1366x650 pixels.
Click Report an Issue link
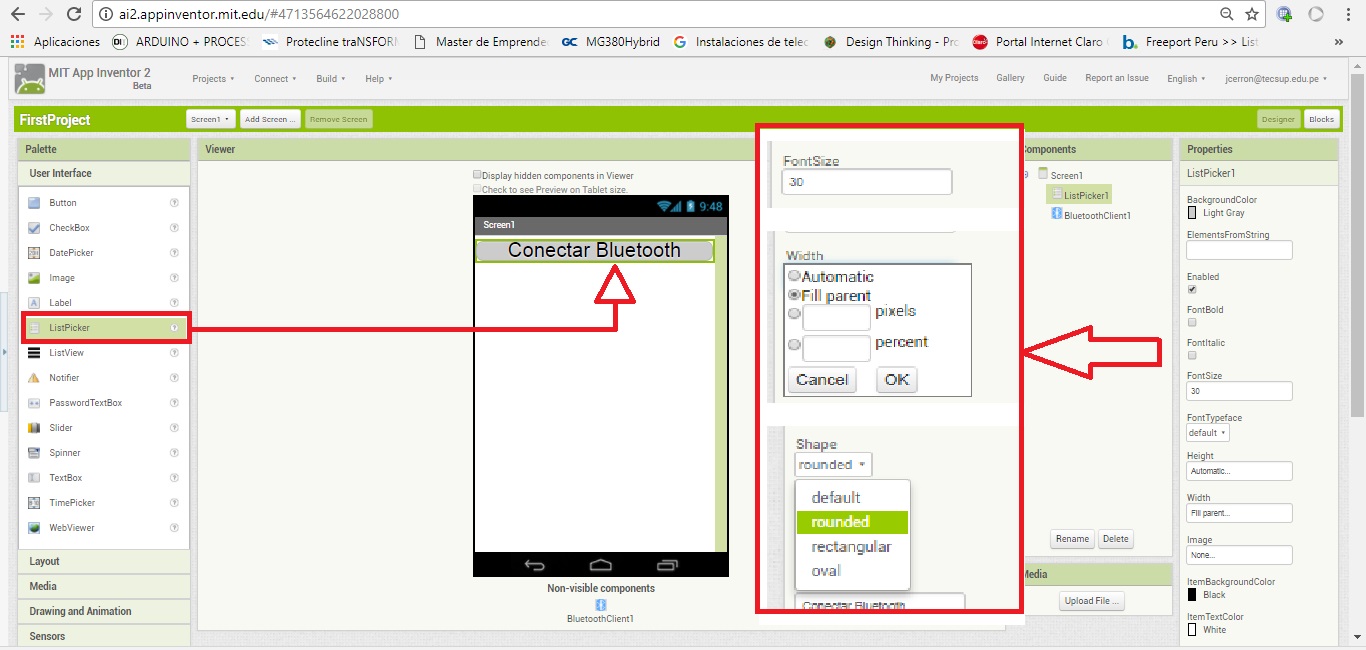point(1117,78)
